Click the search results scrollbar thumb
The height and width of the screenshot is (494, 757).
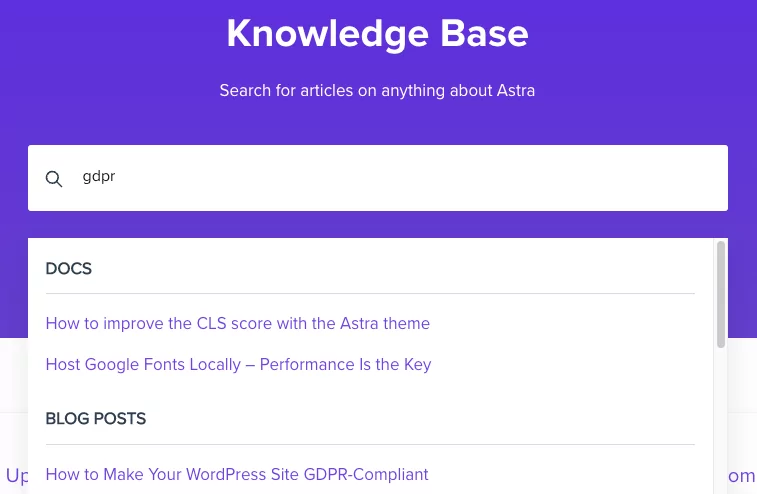tap(721, 294)
